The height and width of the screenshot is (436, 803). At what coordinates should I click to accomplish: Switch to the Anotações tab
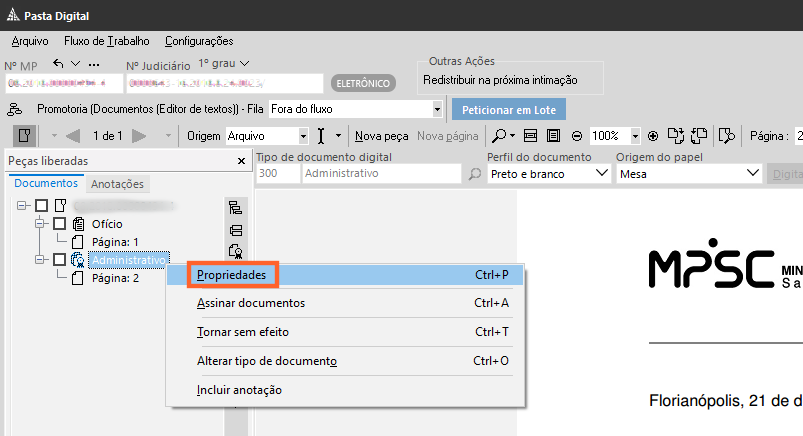pyautogui.click(x=118, y=184)
